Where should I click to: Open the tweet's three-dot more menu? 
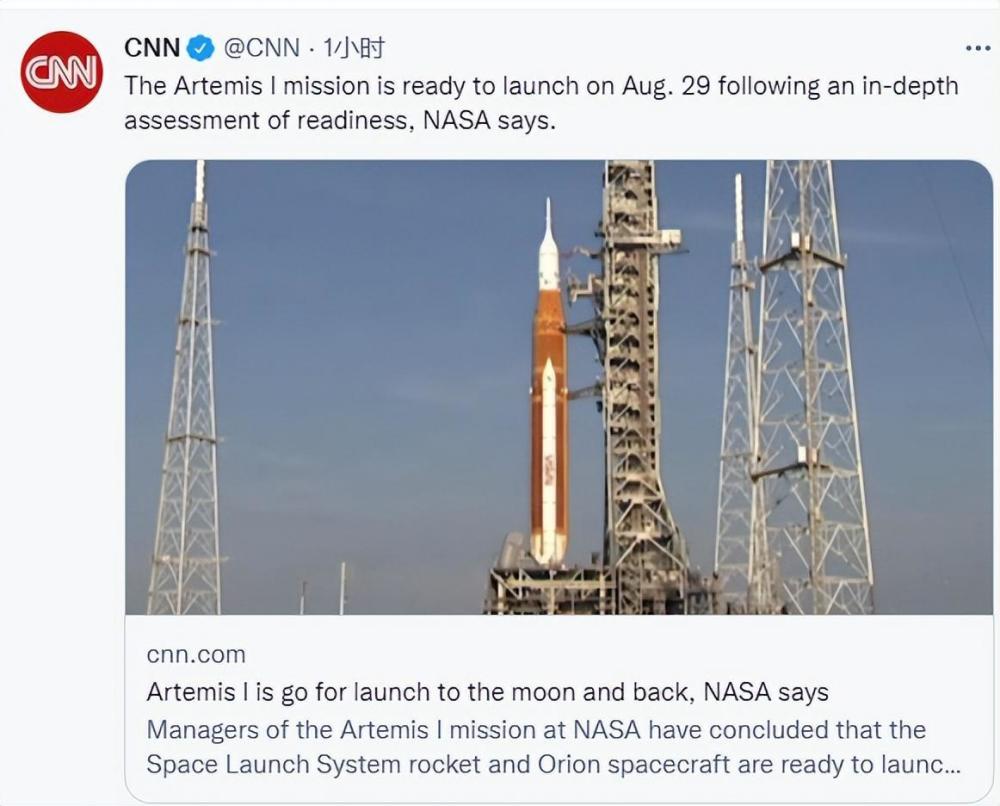point(976,47)
